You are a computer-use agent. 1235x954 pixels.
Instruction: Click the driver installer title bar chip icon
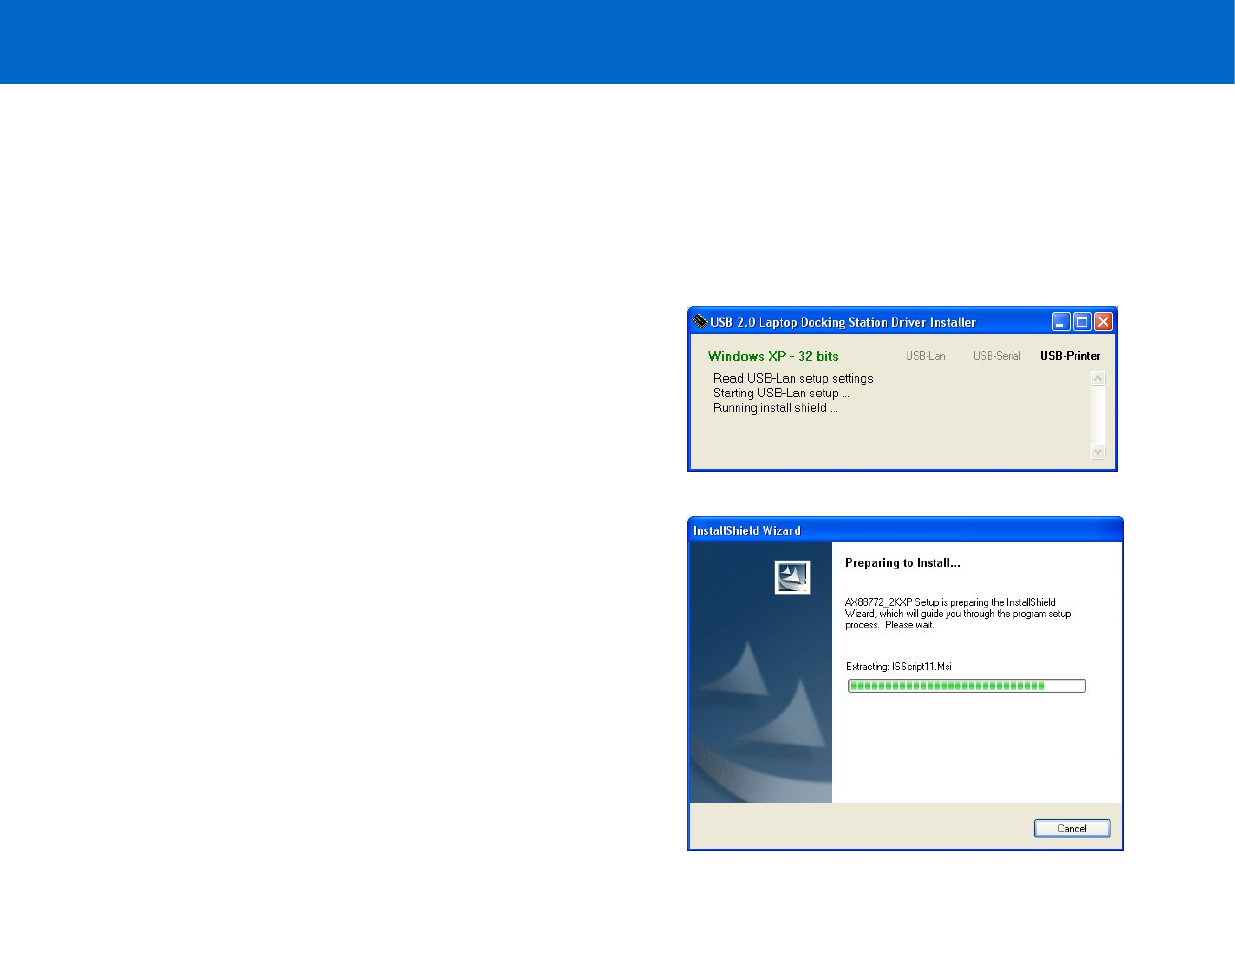point(700,321)
